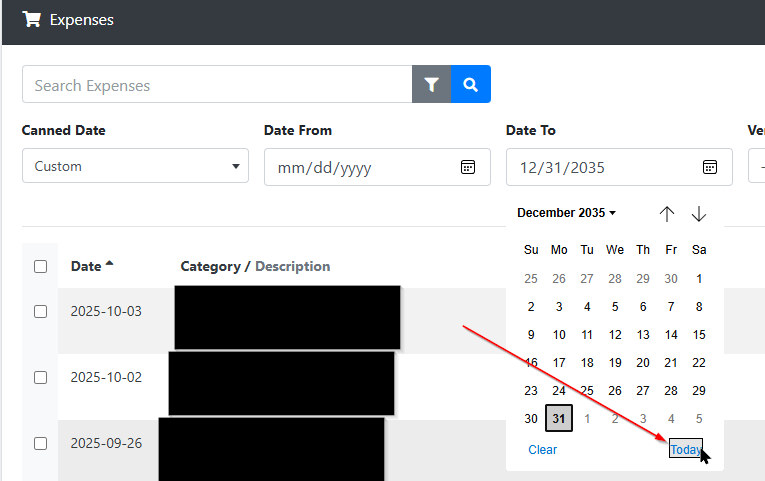Click Clear in the date picker
765x481 pixels.
[542, 450]
